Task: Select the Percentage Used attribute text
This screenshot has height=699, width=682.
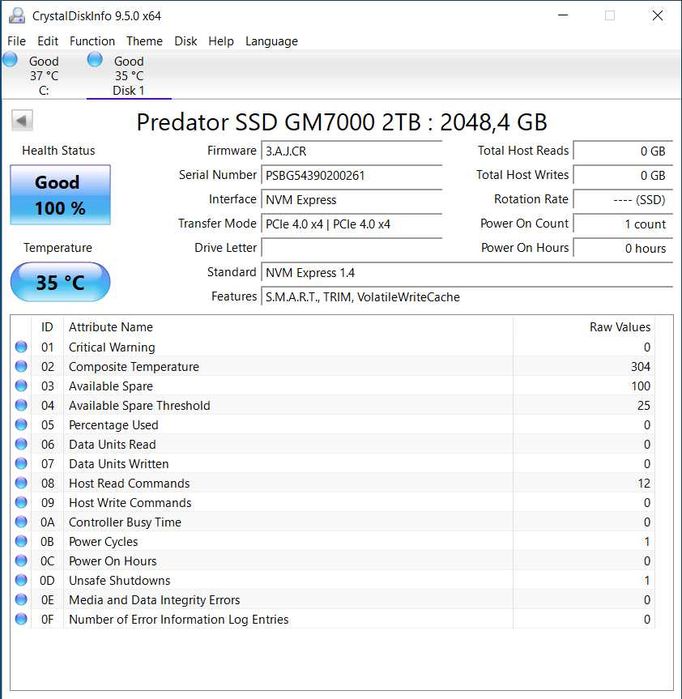Action: (114, 425)
